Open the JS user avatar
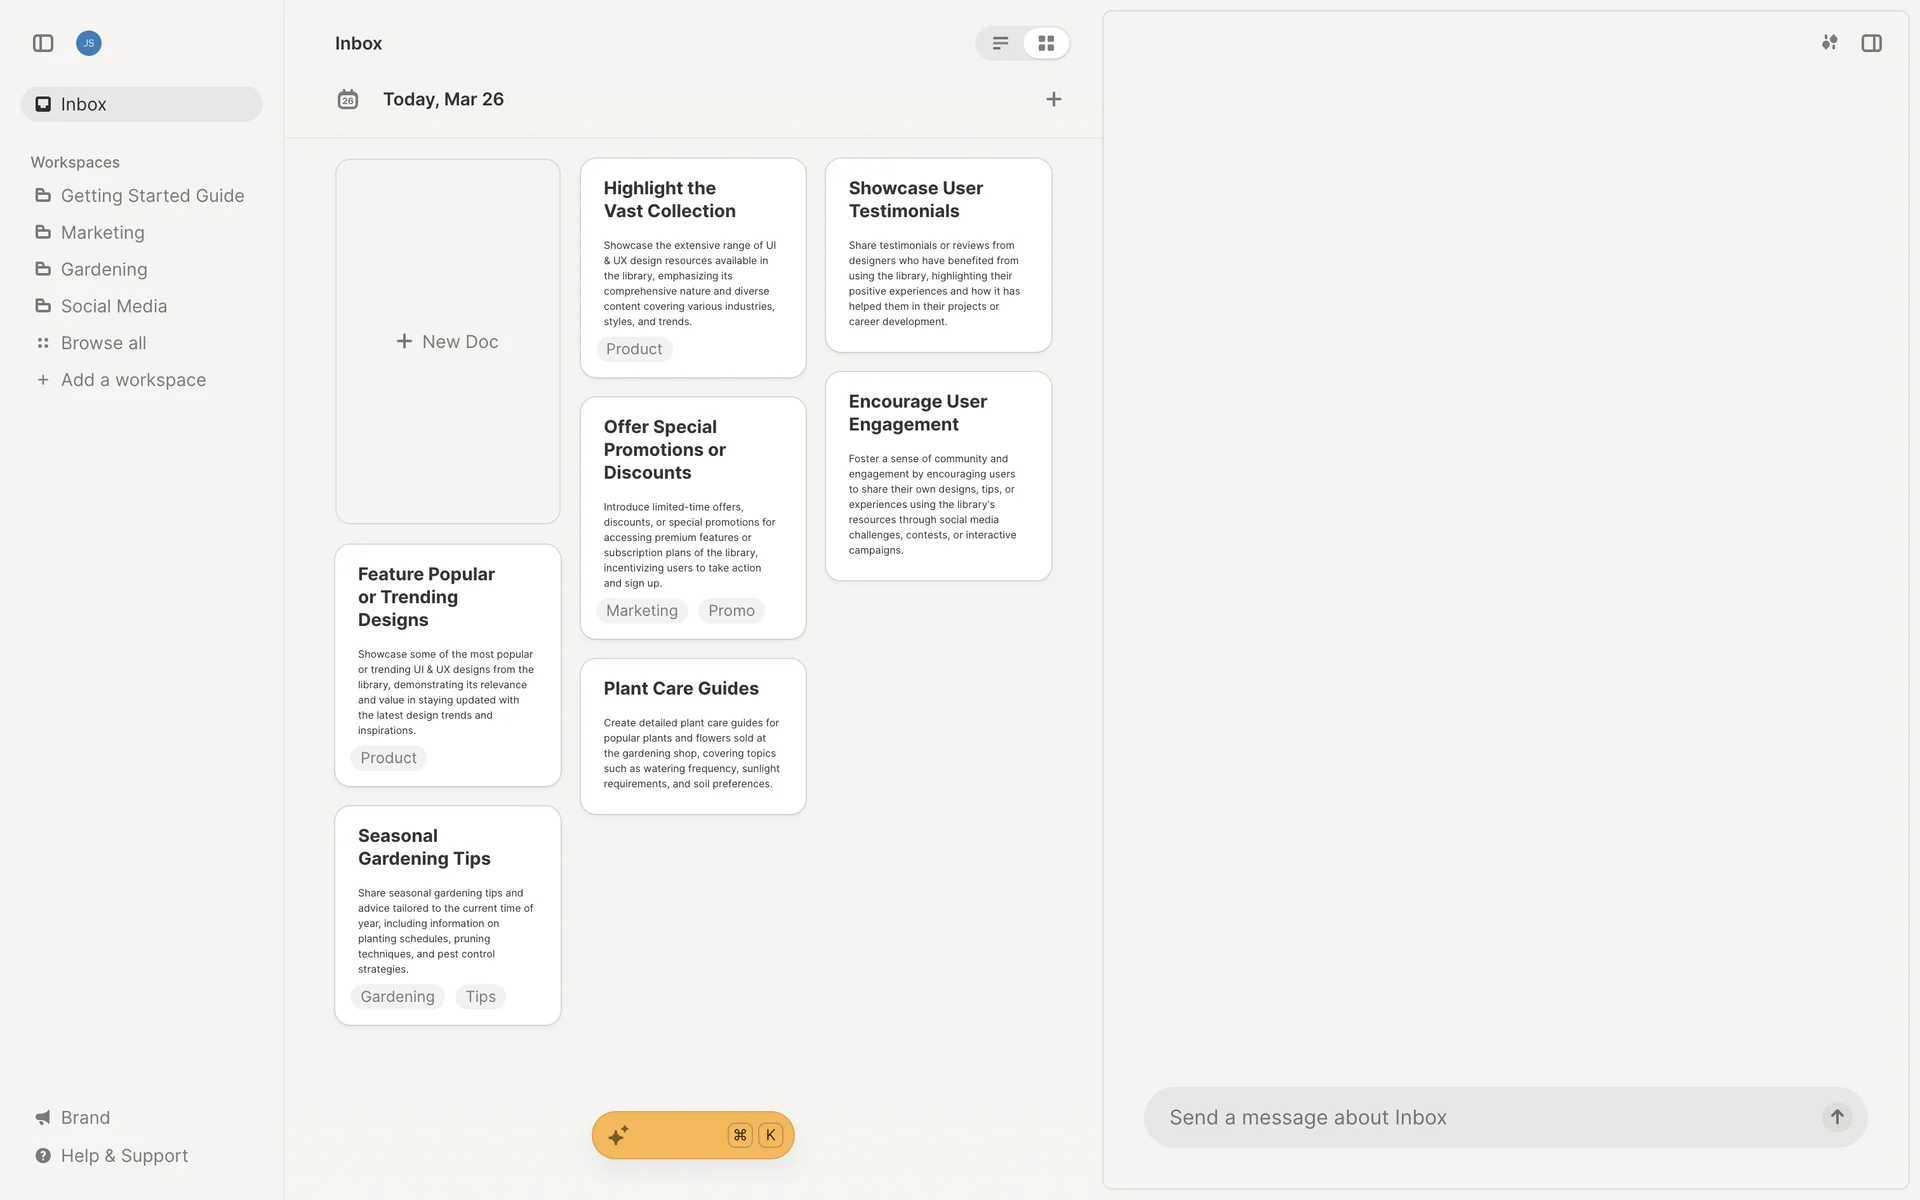This screenshot has width=1920, height=1200. (x=89, y=43)
